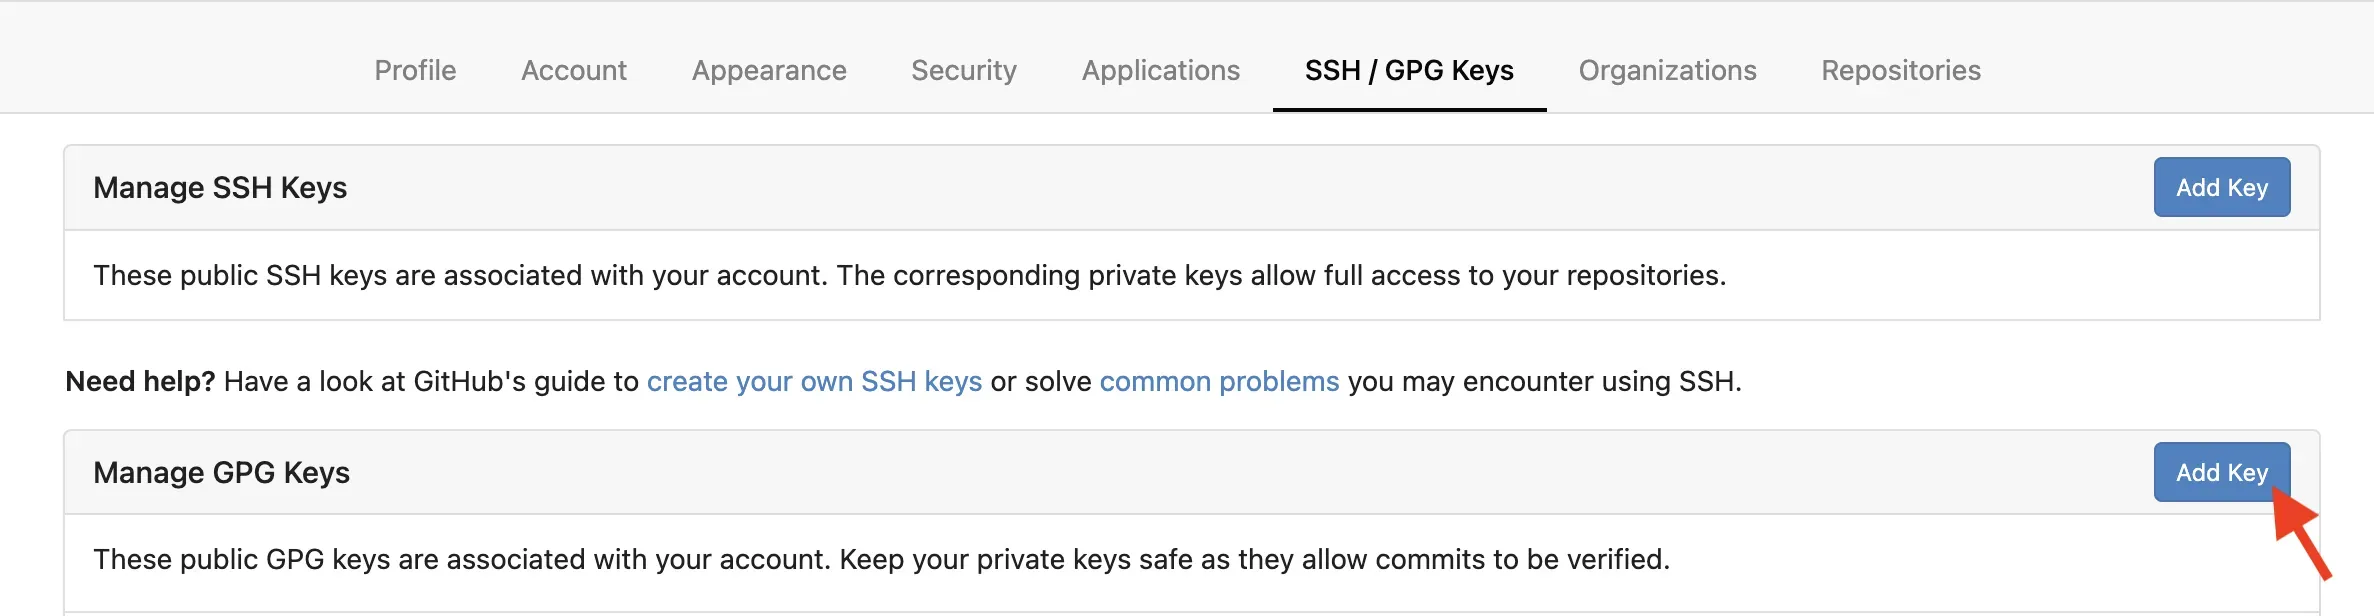The height and width of the screenshot is (616, 2374).
Task: Click the red arrow annotation
Action: 2302,533
